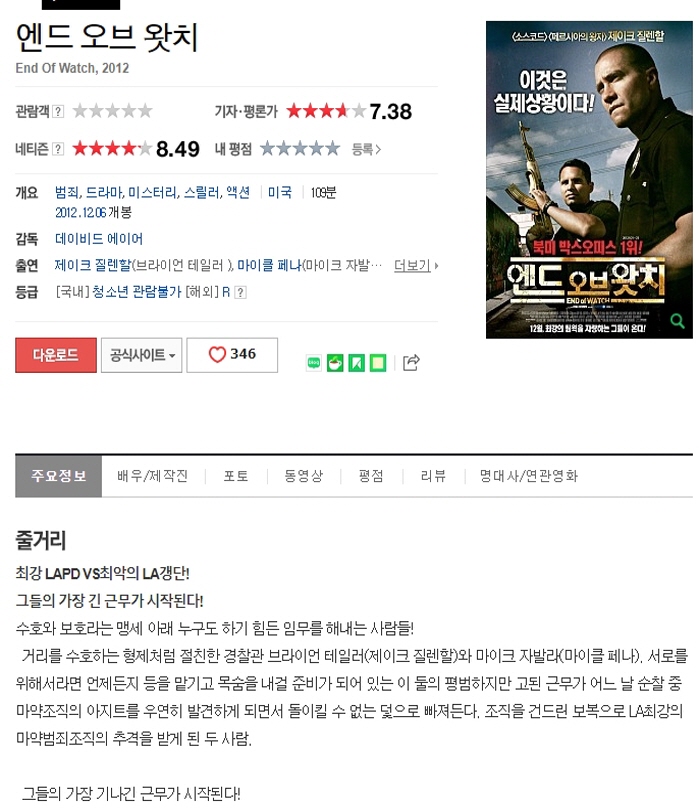Click help icon next to 관람객

(x=58, y=111)
